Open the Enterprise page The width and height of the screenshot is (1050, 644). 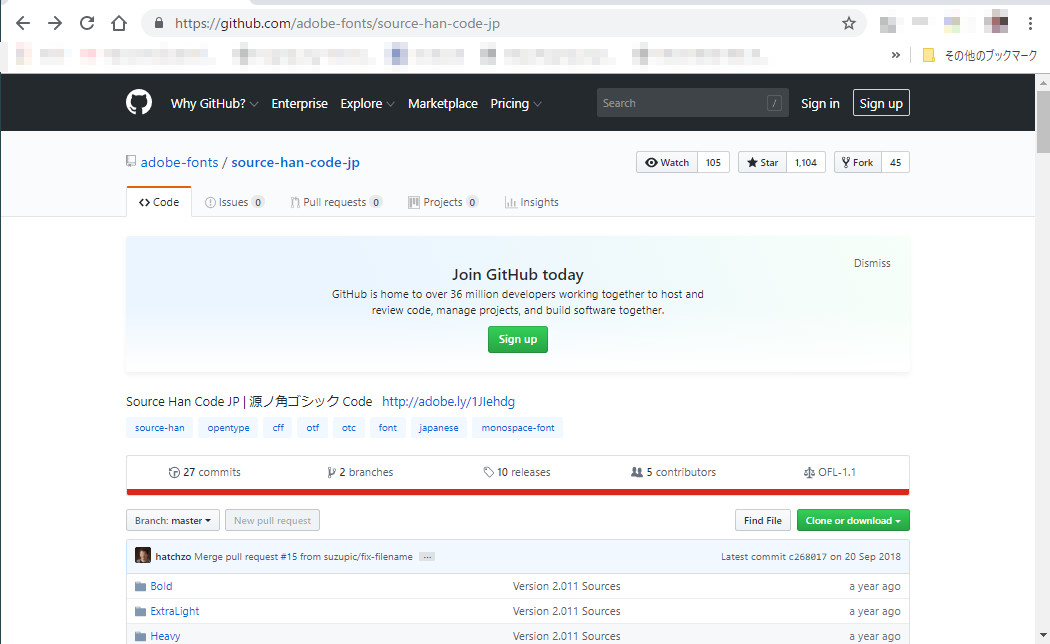299,104
